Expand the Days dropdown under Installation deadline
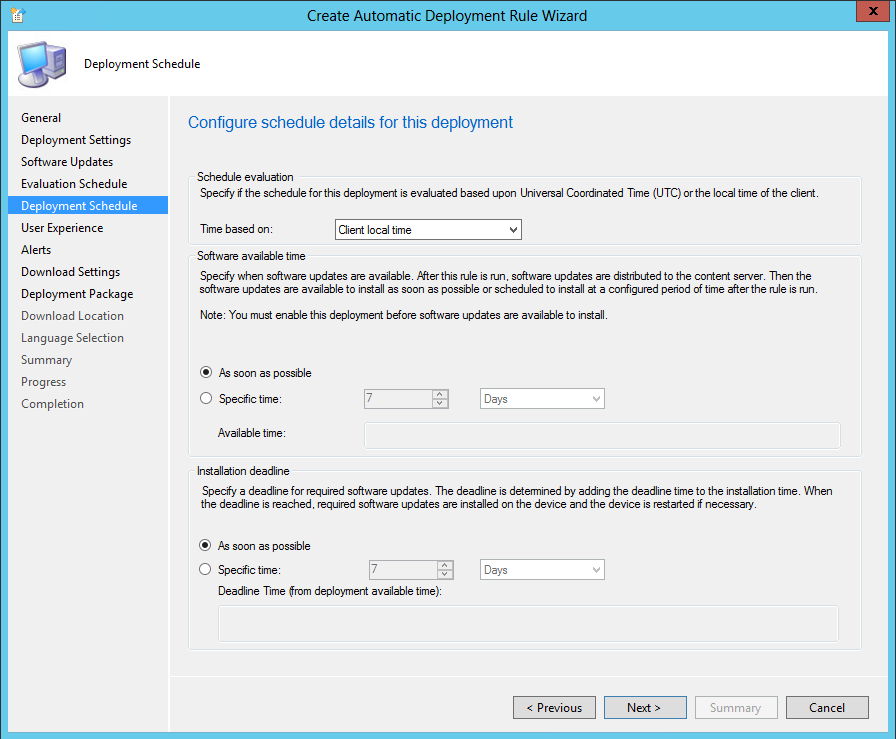 (542, 570)
